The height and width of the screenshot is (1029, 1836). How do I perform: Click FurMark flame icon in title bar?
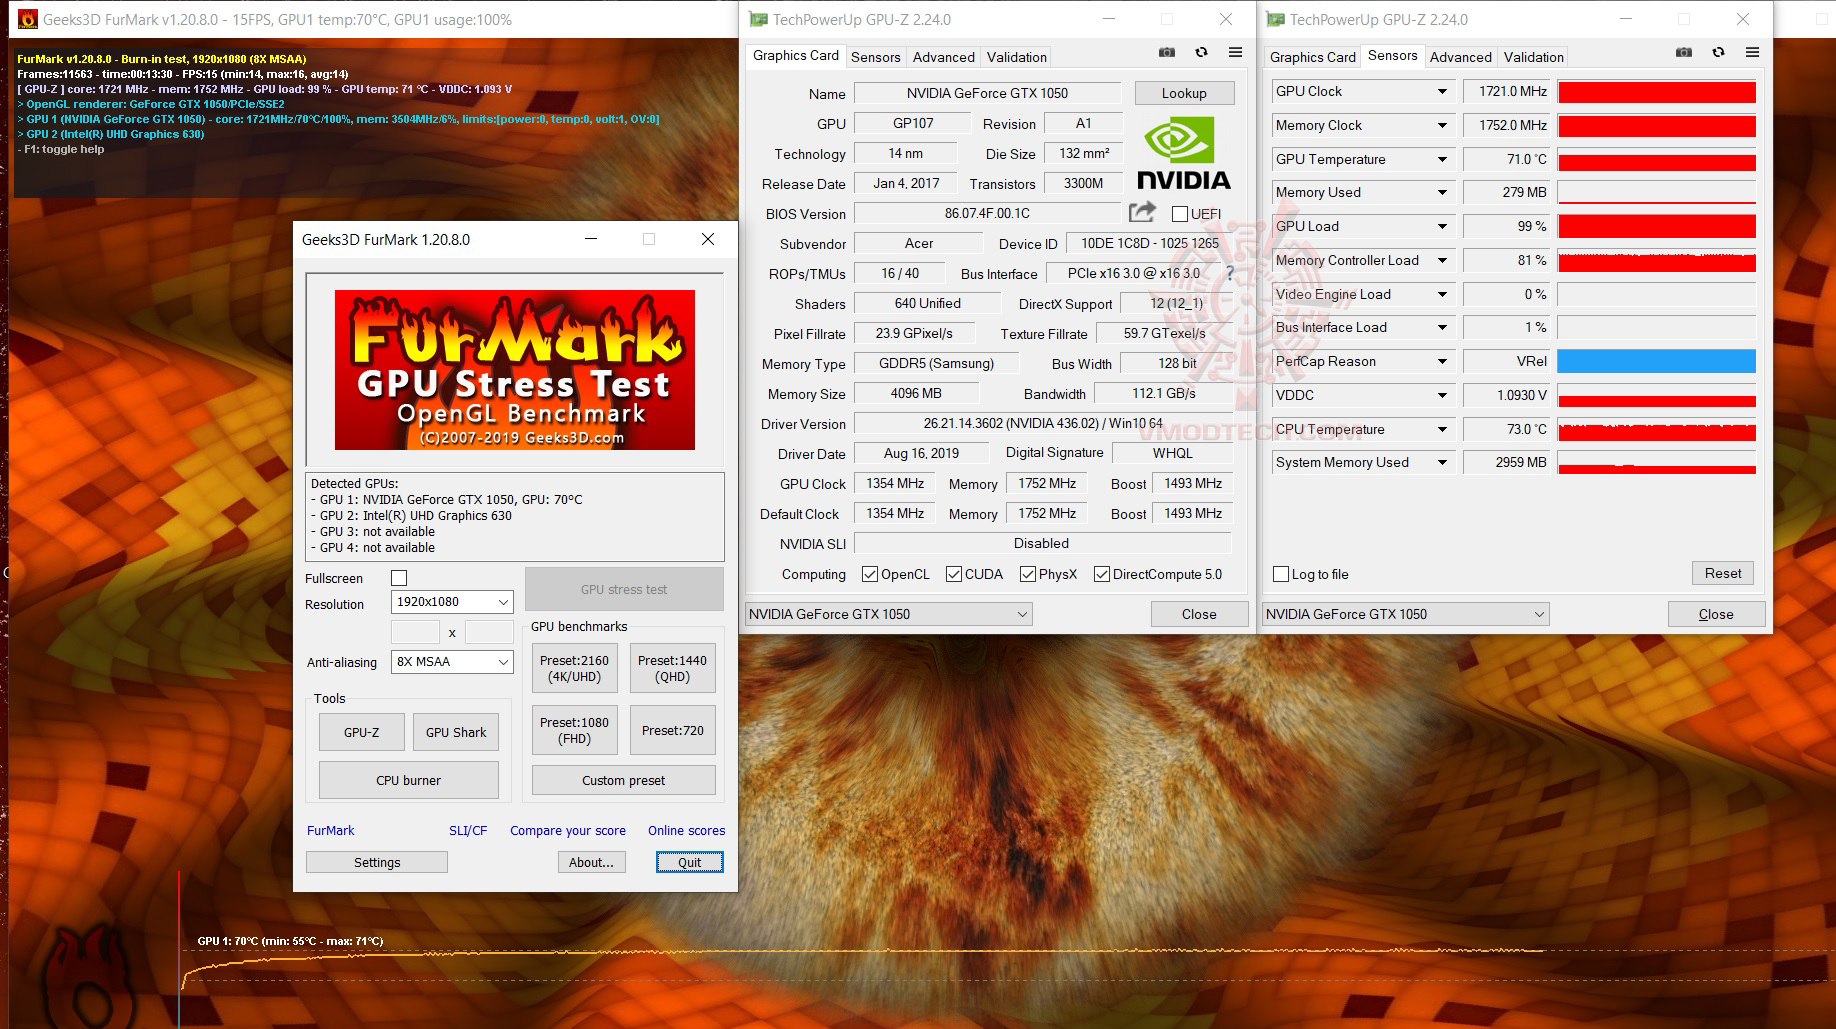click(26, 19)
